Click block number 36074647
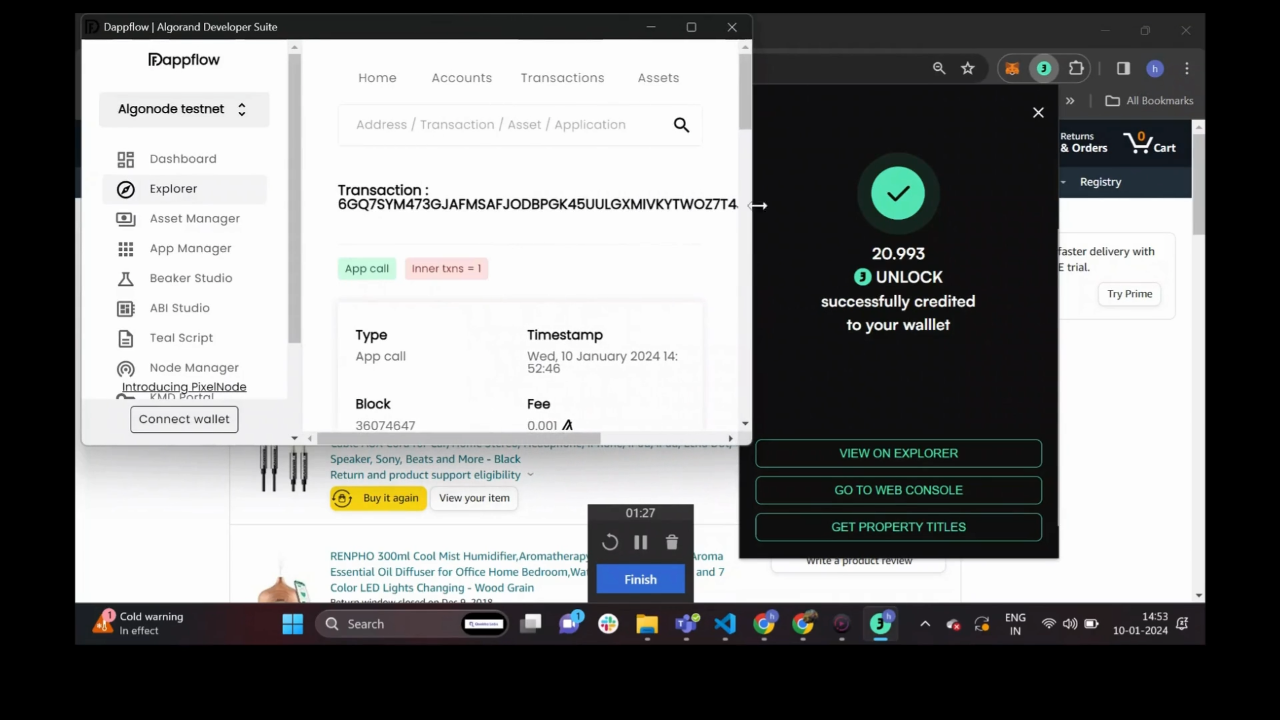1280x720 pixels. pyautogui.click(x=385, y=425)
